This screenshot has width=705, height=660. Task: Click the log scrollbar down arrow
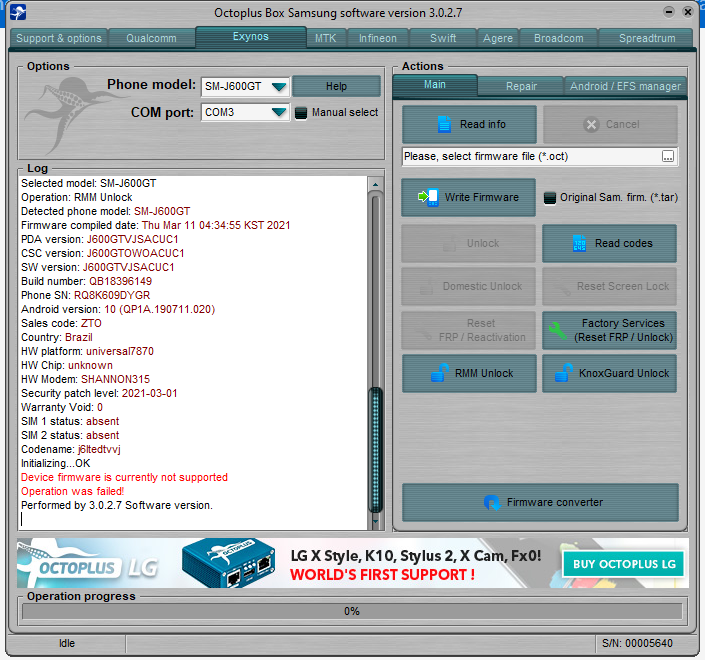coord(375,522)
